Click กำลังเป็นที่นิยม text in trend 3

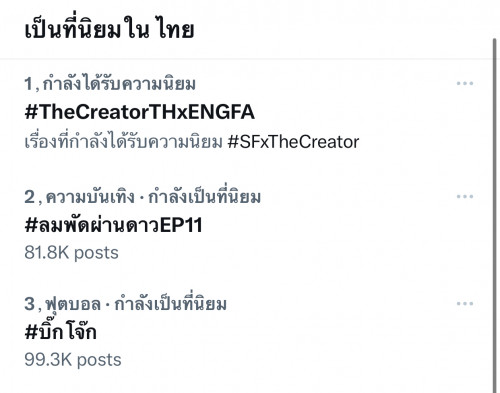click(x=170, y=304)
